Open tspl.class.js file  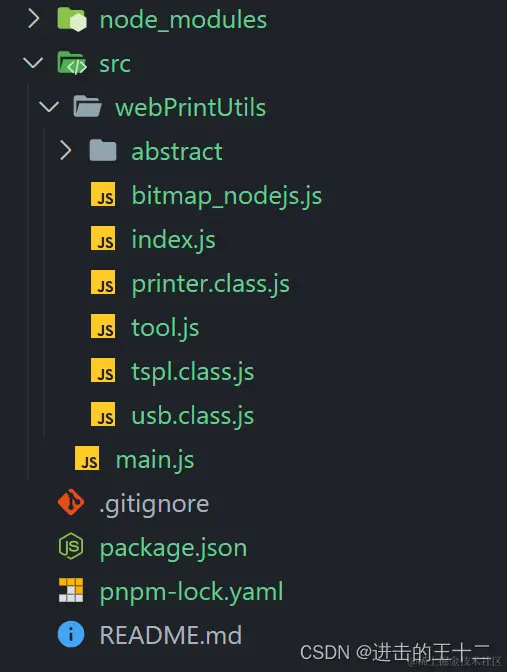[x=192, y=371]
